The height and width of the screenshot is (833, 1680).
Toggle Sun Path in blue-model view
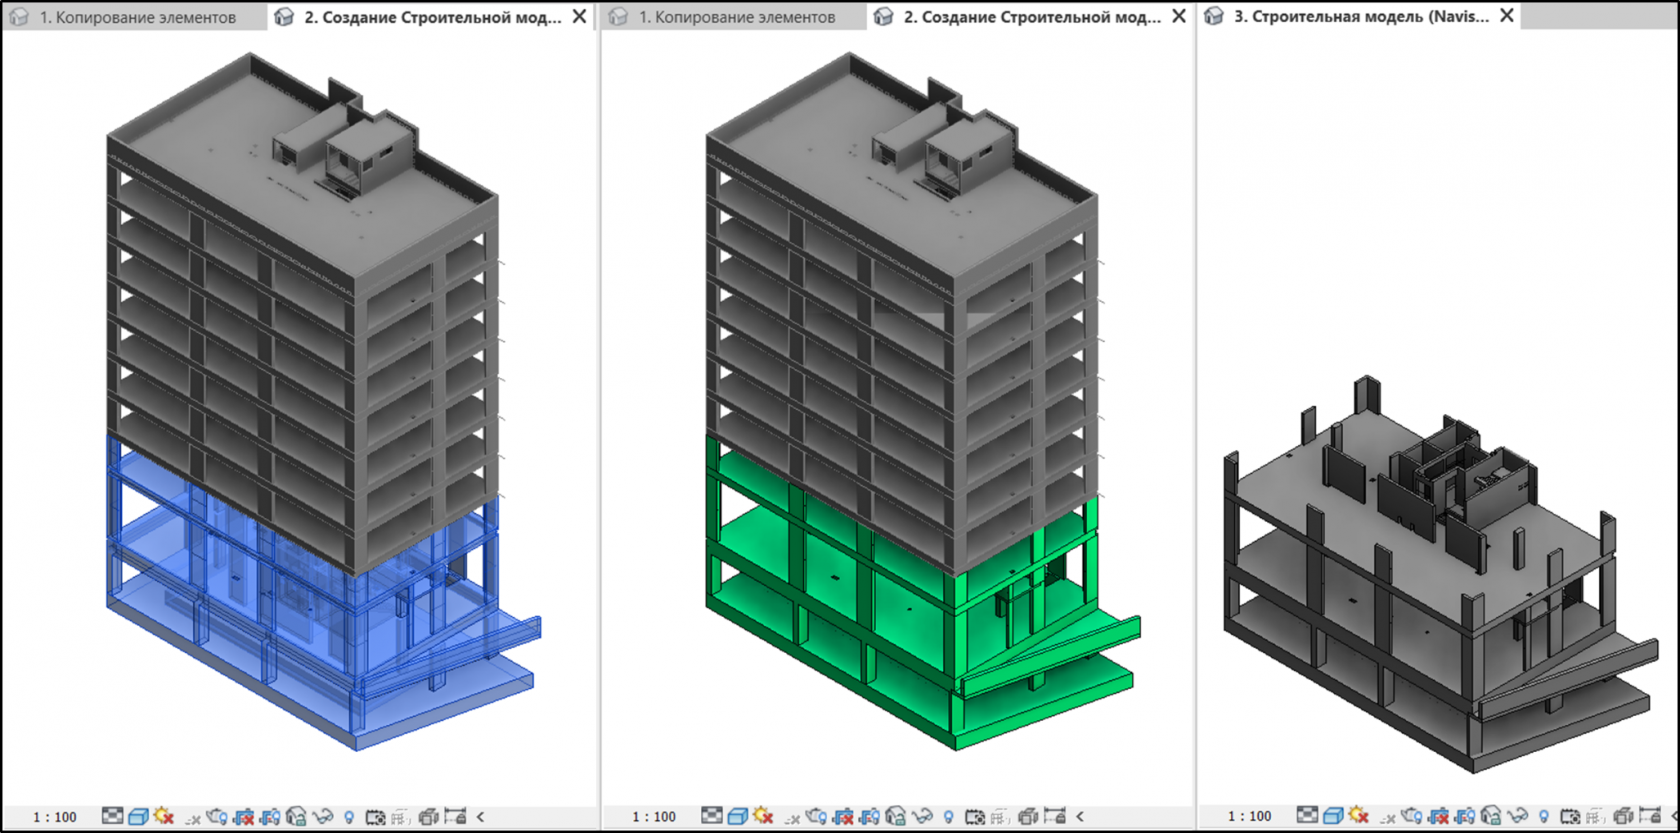[x=163, y=816]
